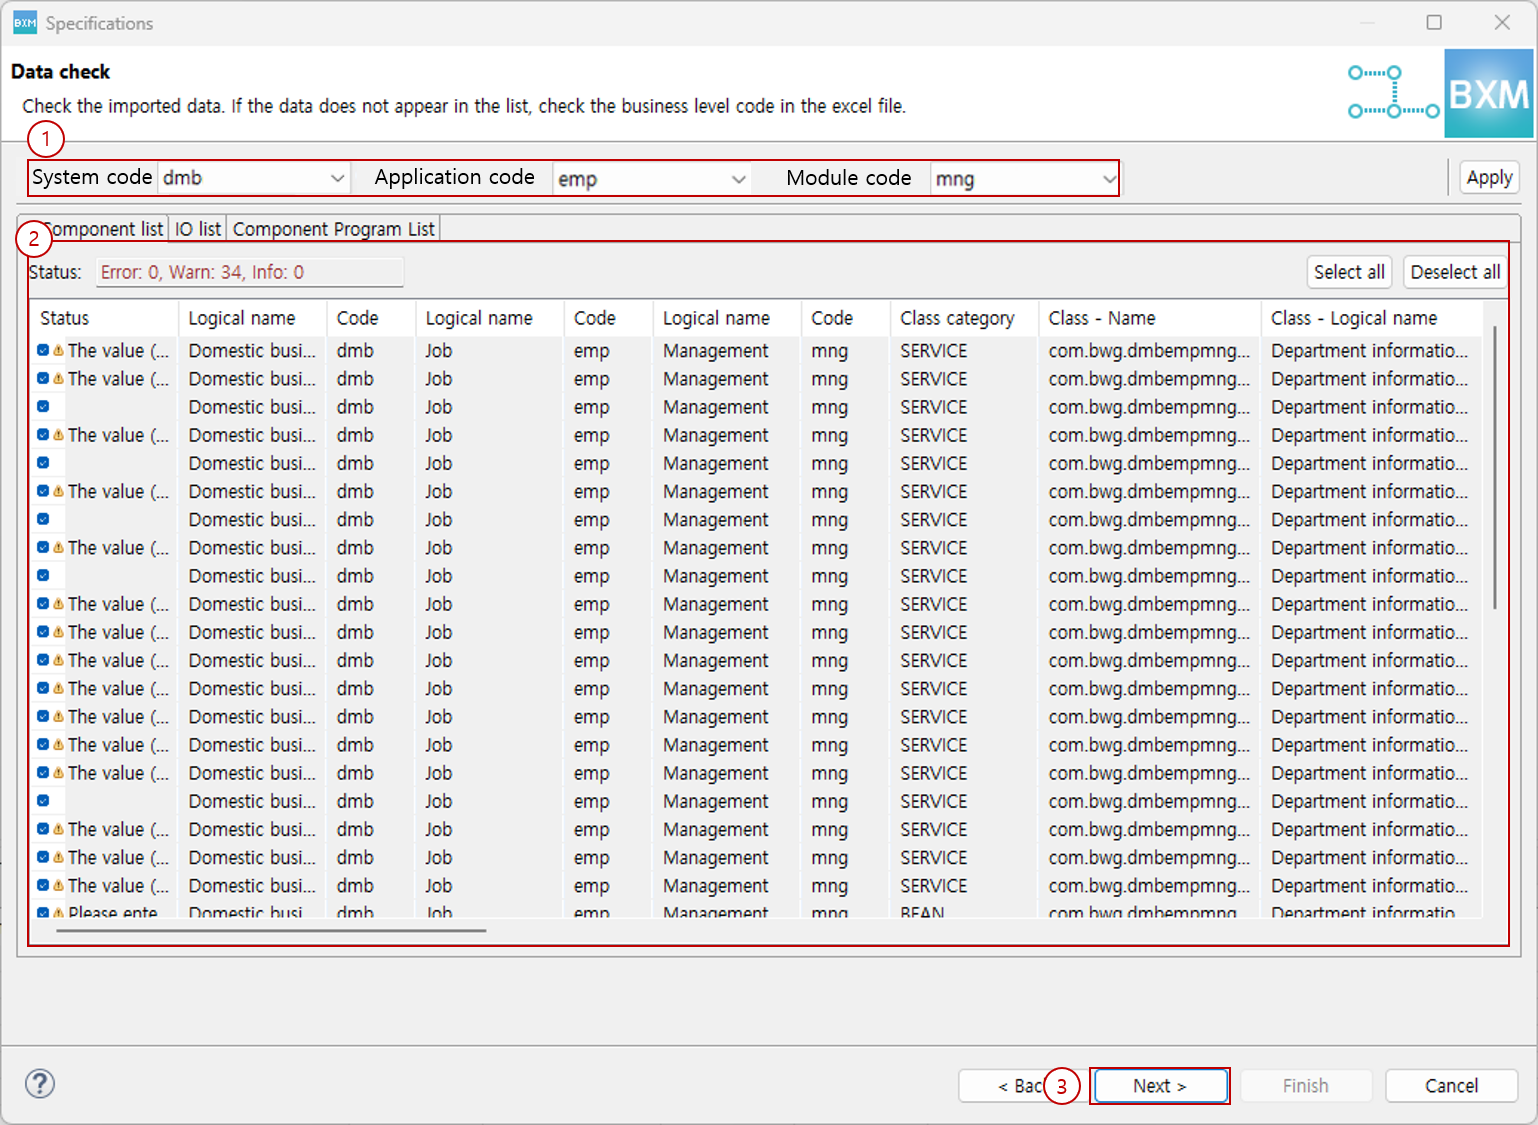The image size is (1538, 1125).
Task: Click Select all
Action: pos(1349,271)
